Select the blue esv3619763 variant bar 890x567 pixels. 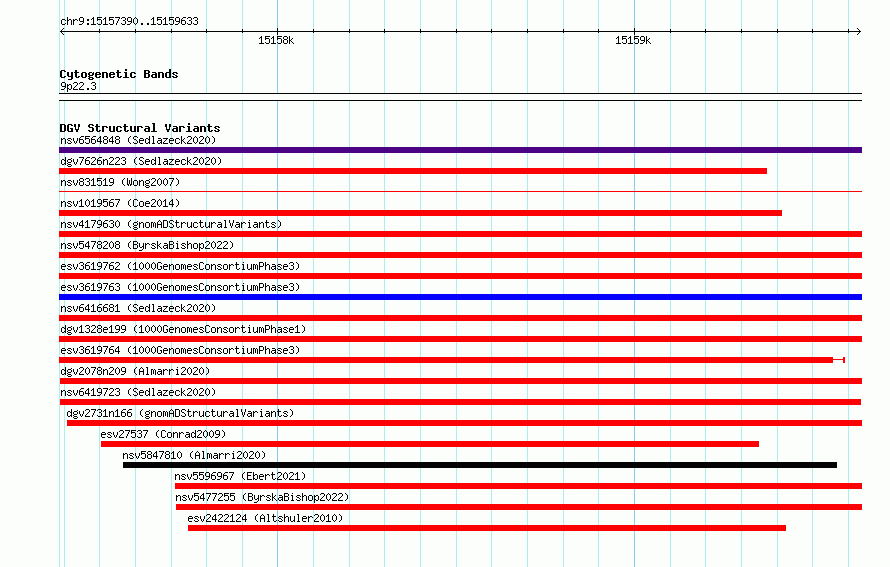pos(460,297)
